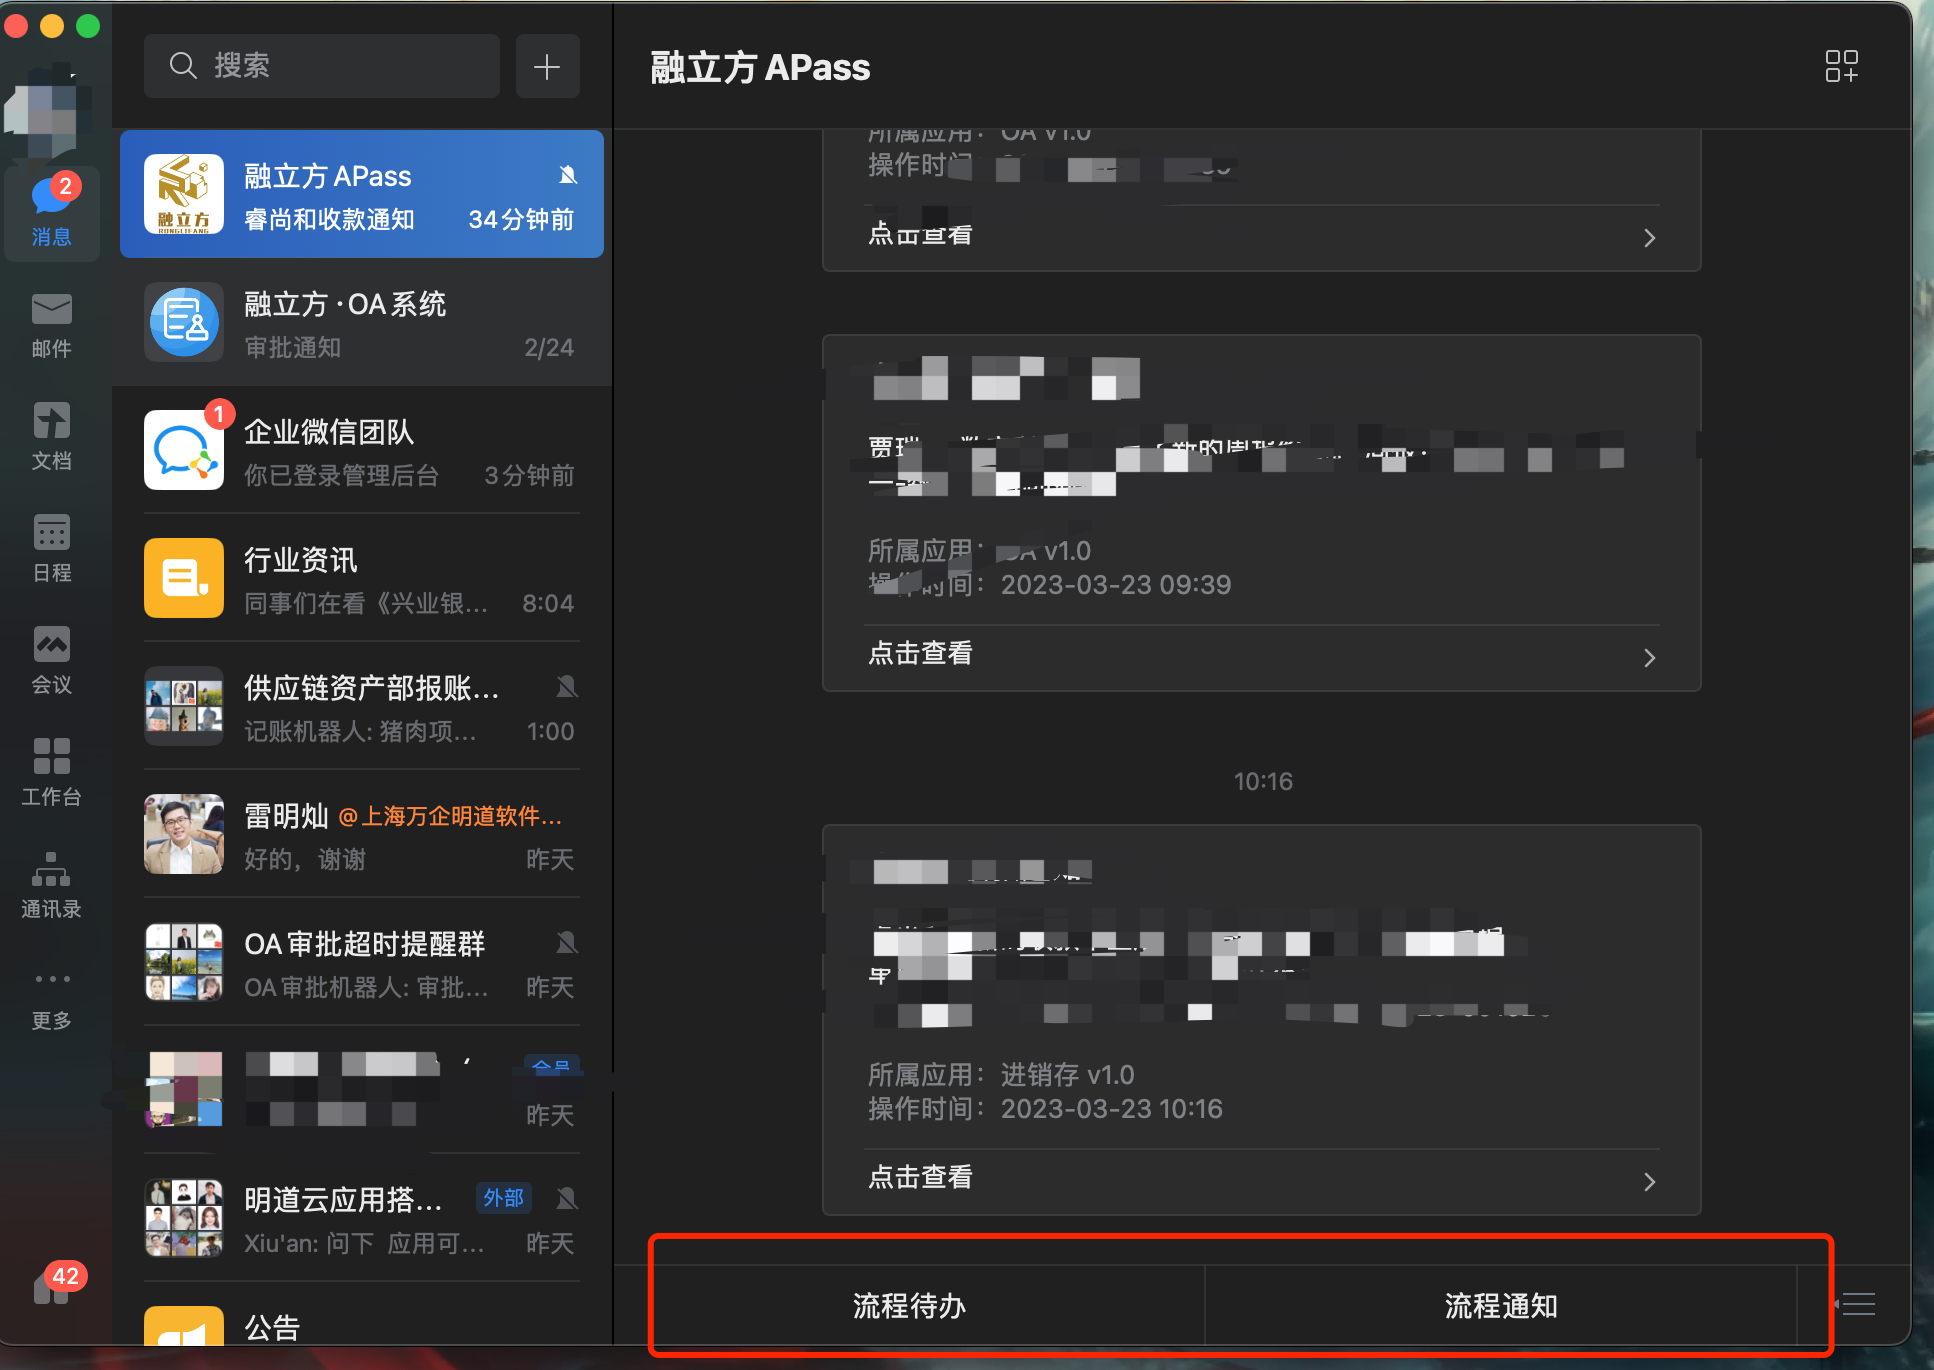1934x1370 pixels.
Task: Open the 邮件 mail section
Action: click(51, 325)
